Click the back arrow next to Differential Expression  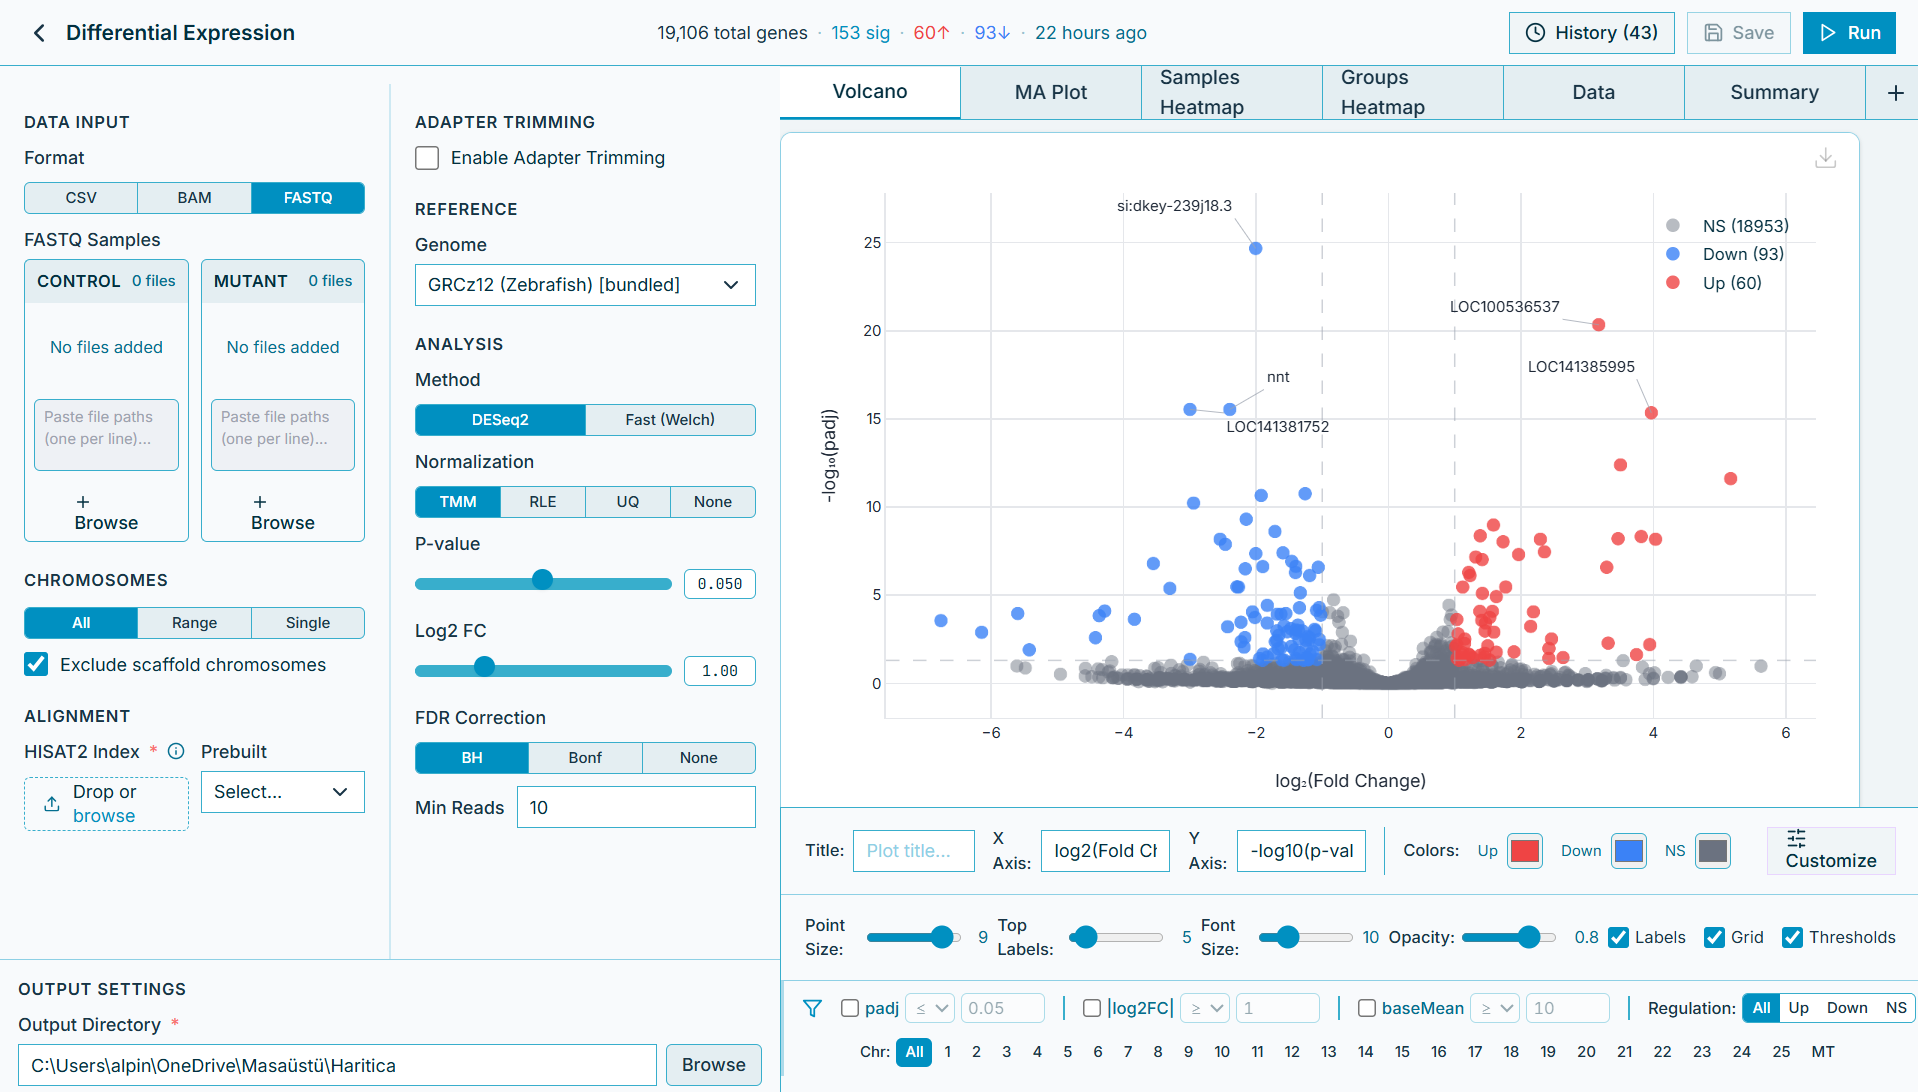tap(39, 33)
